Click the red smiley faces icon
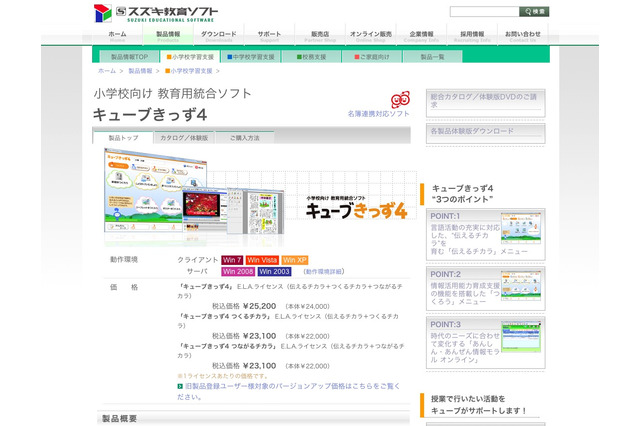Viewport: 640px width, 426px height. click(x=400, y=99)
